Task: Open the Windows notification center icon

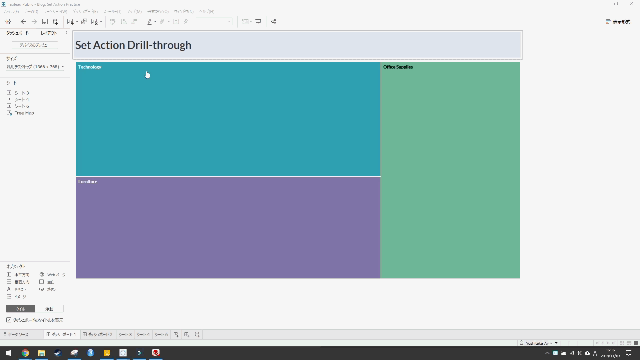Action: coord(629,353)
